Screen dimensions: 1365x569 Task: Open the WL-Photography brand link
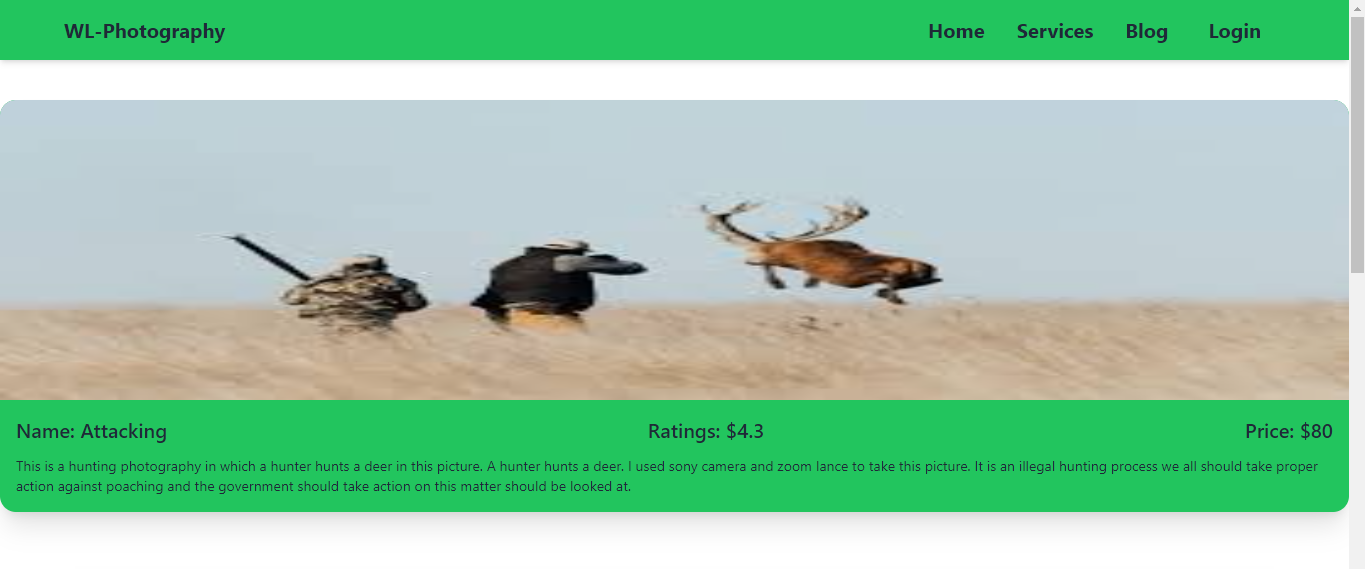(x=144, y=31)
